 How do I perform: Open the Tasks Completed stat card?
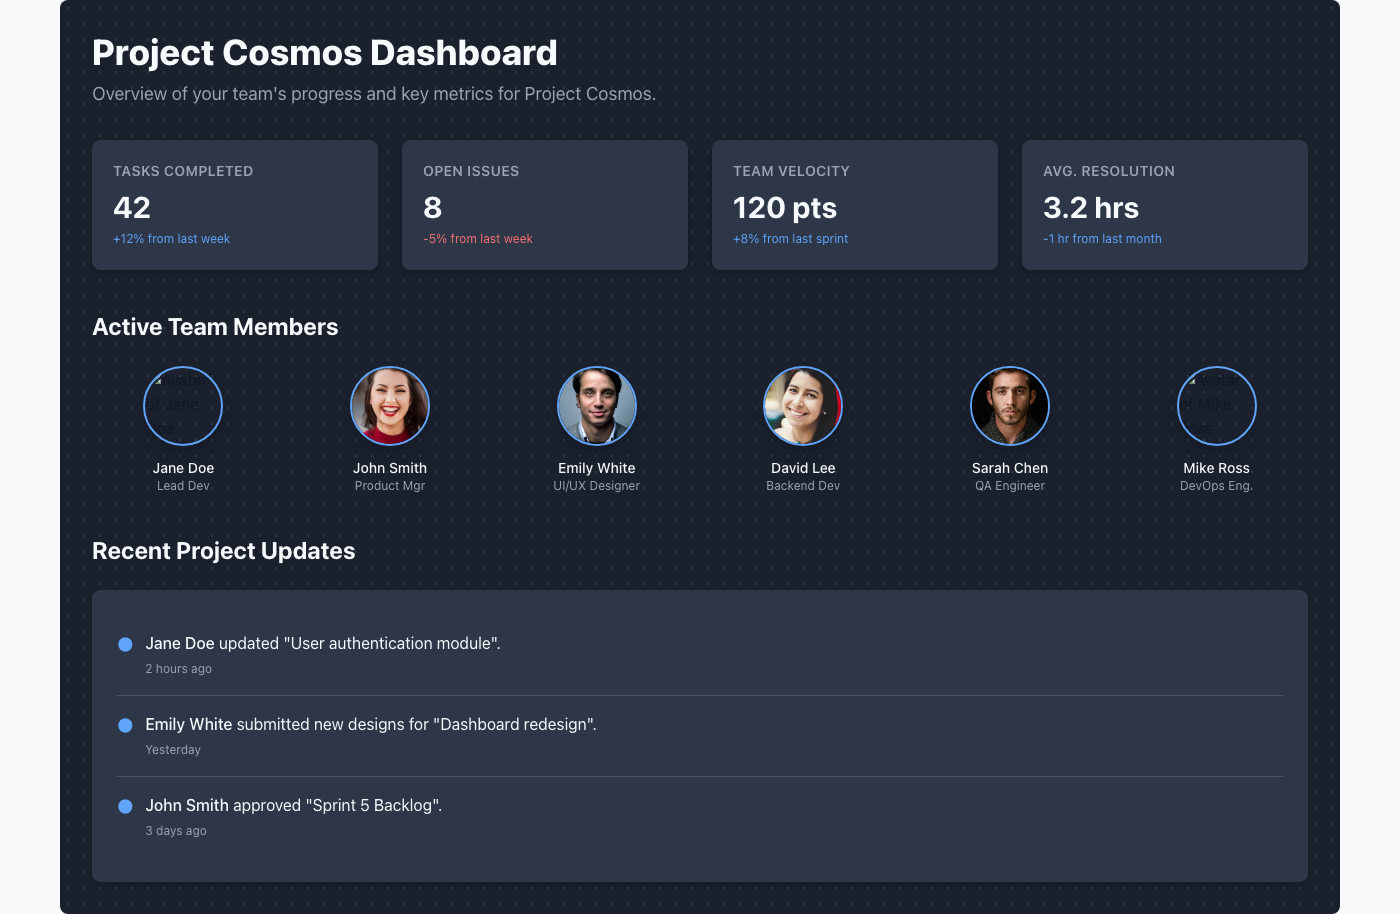pos(235,204)
